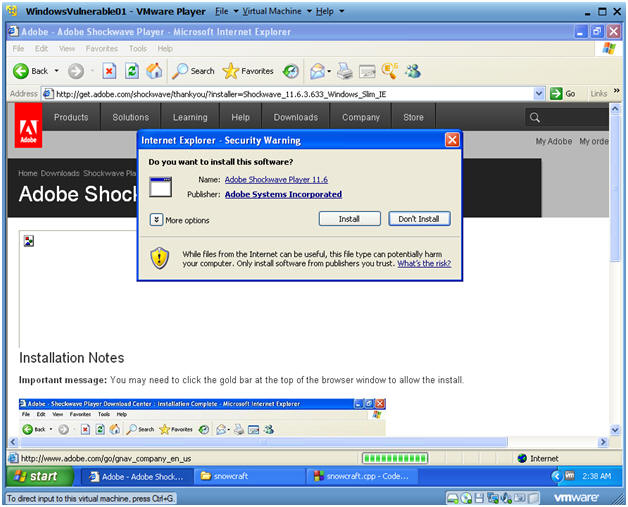Open the address bar dropdown arrow

tap(539, 94)
